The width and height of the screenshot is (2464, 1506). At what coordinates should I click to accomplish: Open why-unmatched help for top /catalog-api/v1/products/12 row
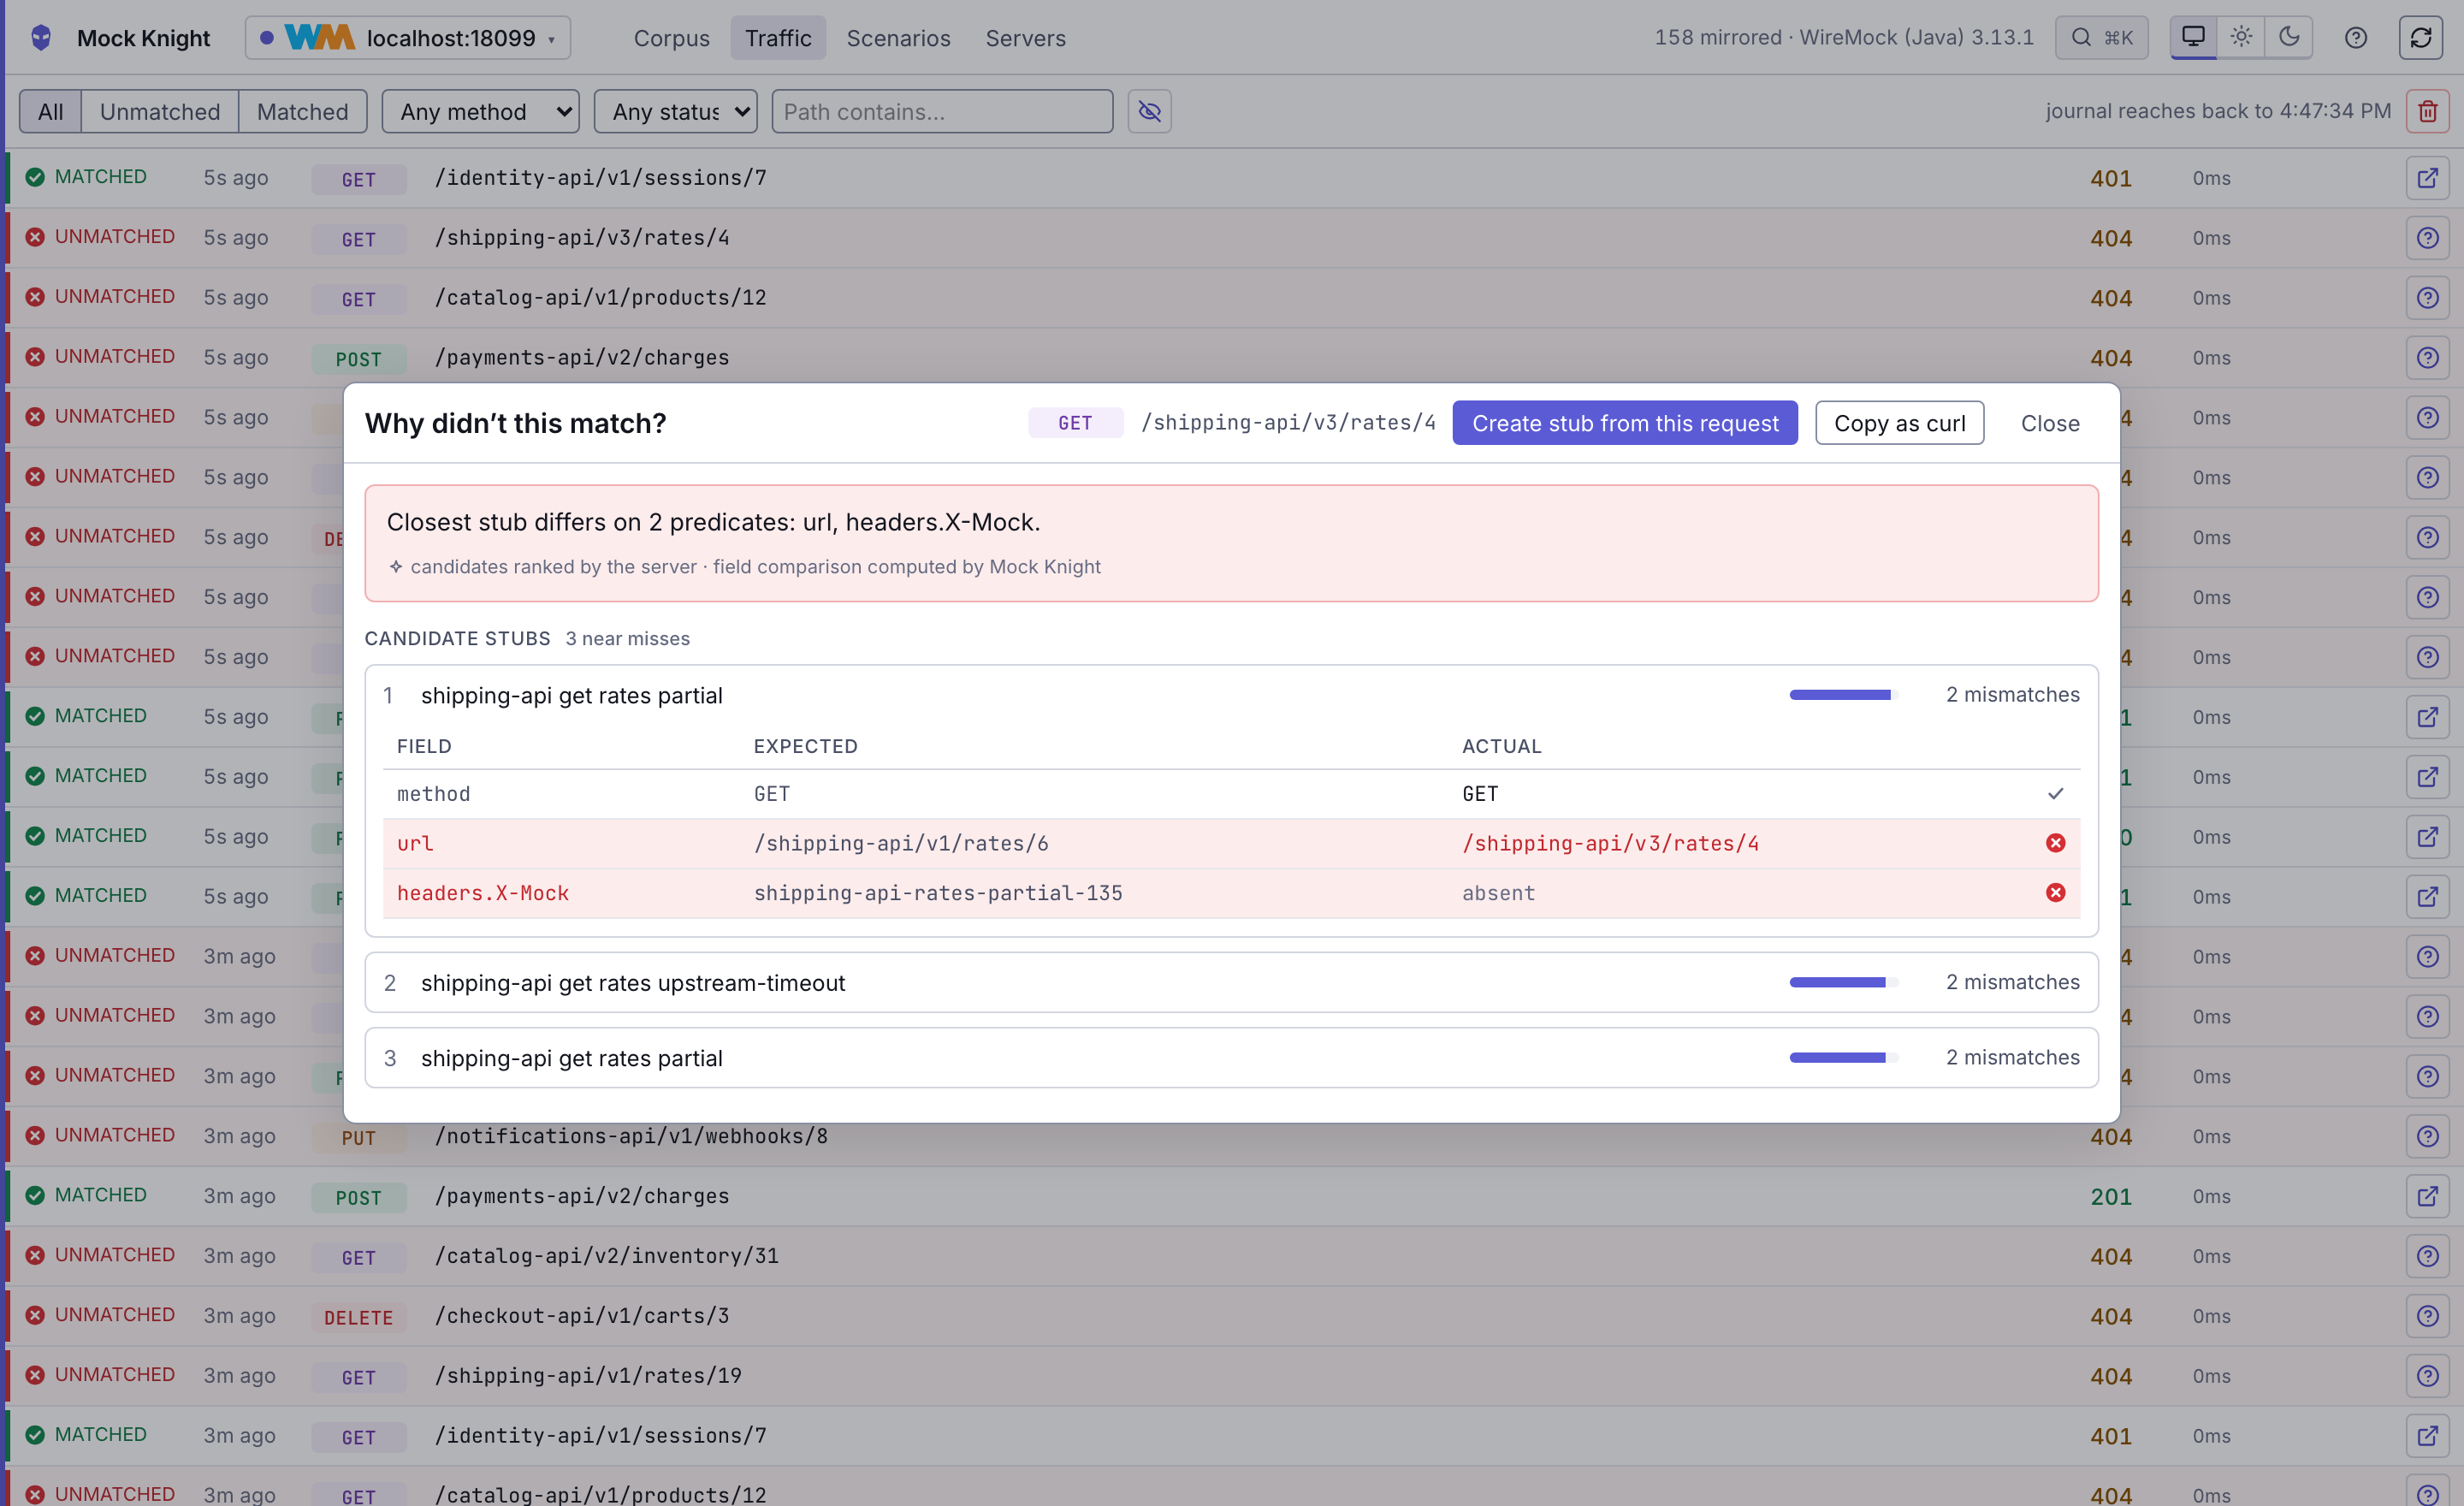(2427, 298)
